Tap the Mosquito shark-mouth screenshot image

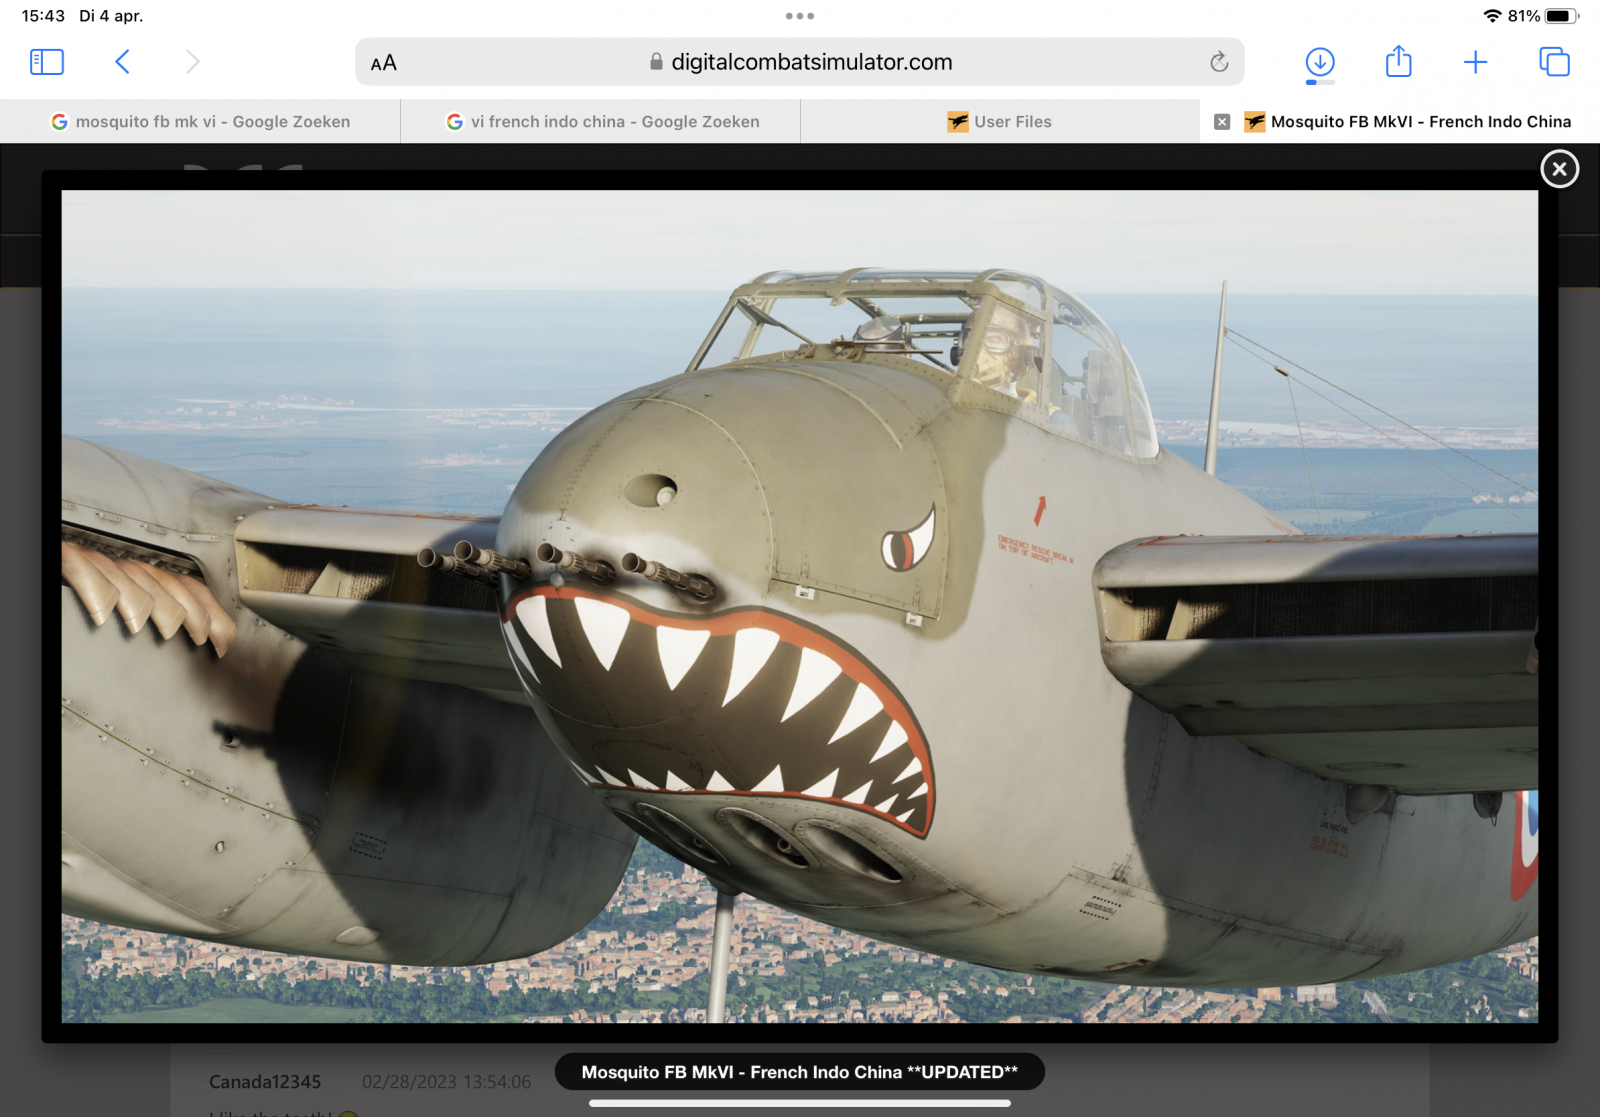coord(800,606)
